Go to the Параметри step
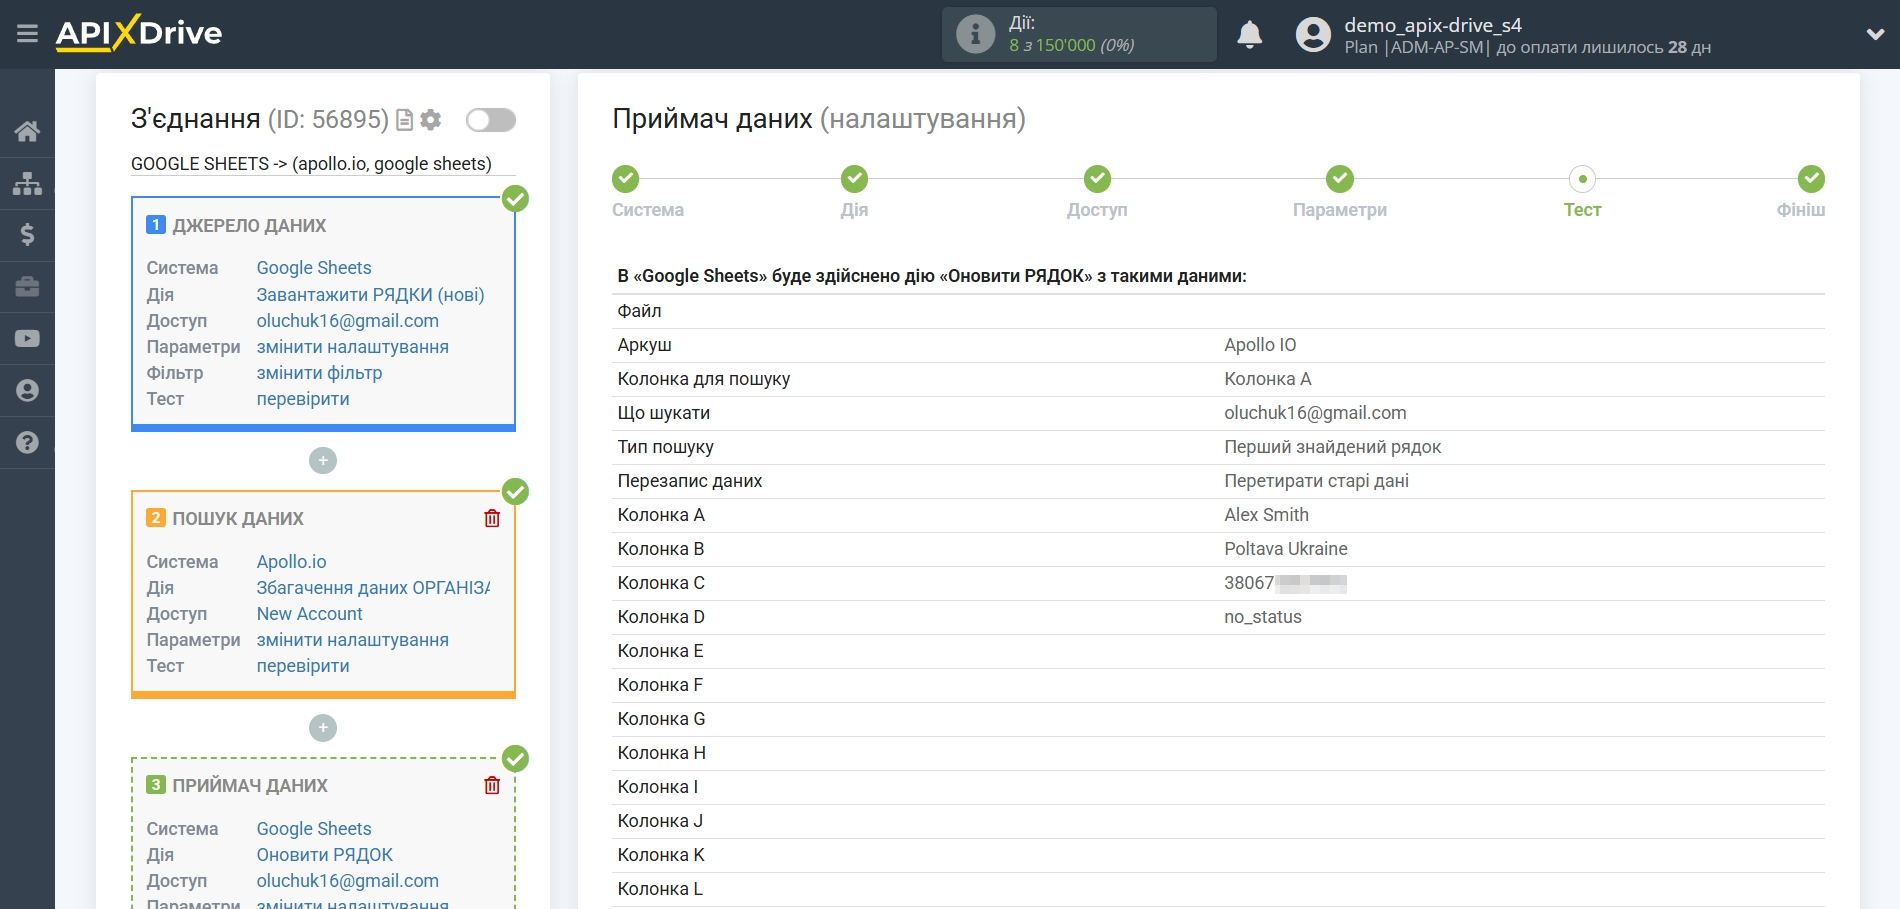This screenshot has width=1900, height=909. [1339, 179]
